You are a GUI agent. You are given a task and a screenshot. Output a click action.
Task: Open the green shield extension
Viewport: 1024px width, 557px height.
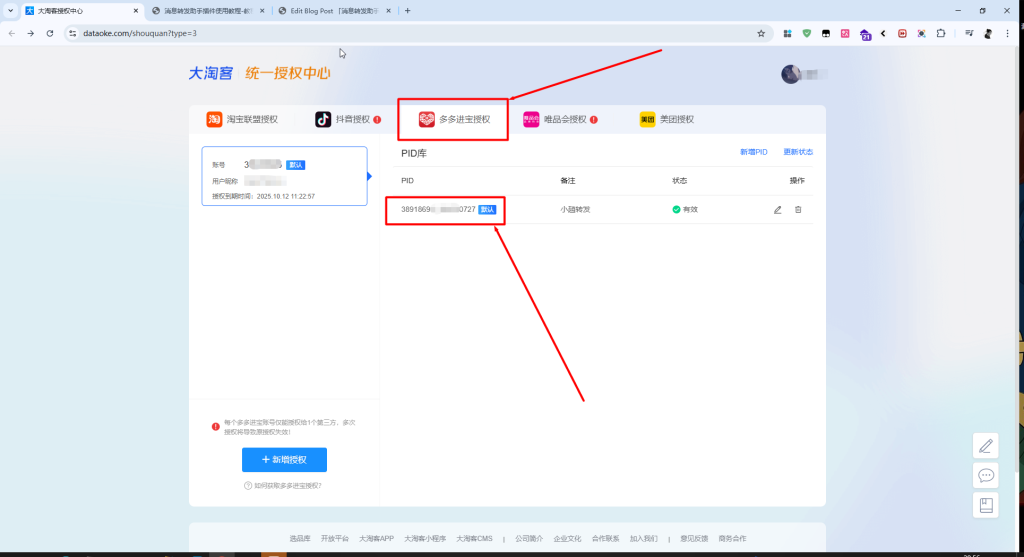click(x=807, y=33)
